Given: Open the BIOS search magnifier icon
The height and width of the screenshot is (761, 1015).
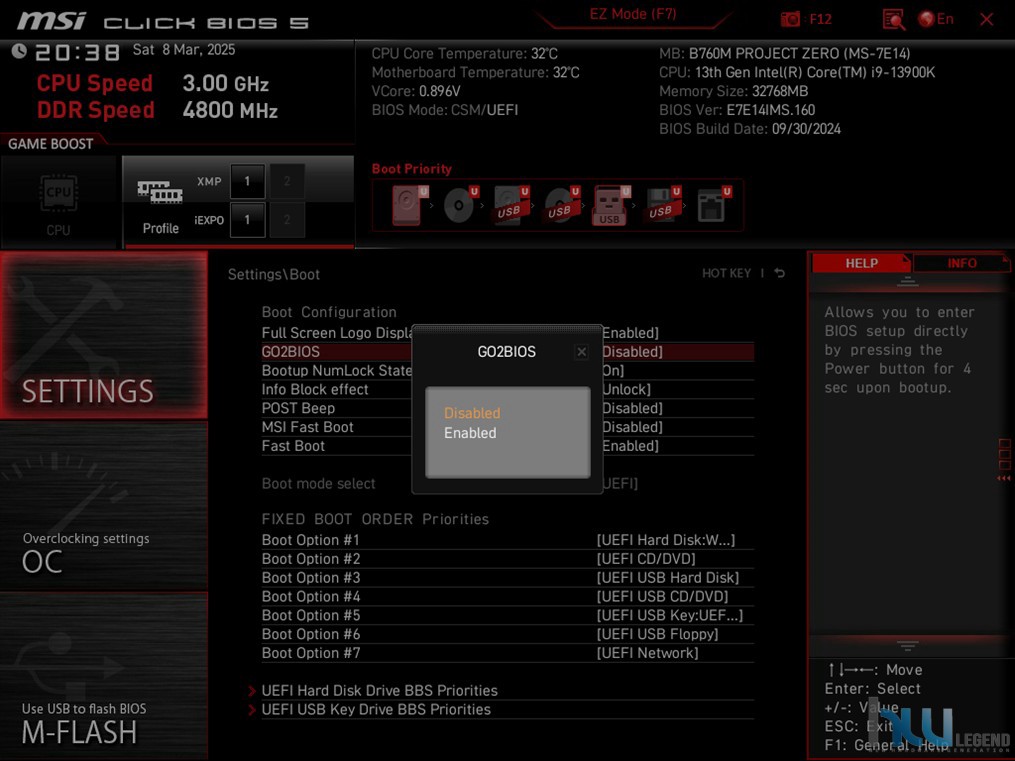Looking at the screenshot, I should (x=893, y=19).
